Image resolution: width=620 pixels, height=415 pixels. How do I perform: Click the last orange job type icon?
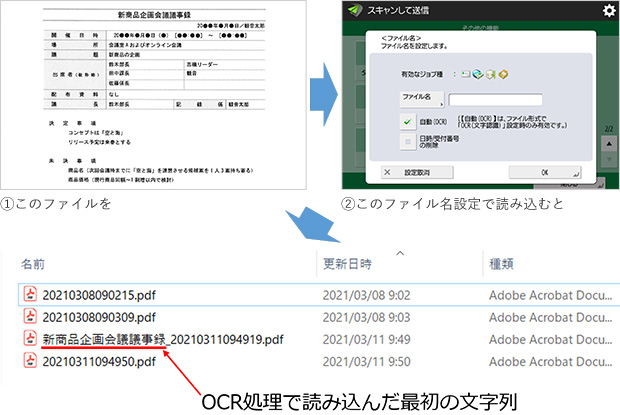(502, 75)
